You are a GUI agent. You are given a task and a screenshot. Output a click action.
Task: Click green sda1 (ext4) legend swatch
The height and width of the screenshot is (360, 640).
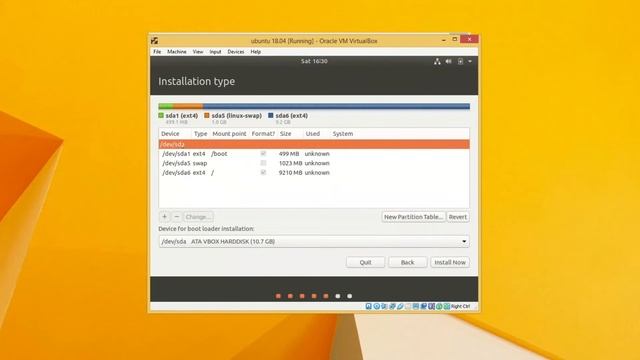(161, 116)
